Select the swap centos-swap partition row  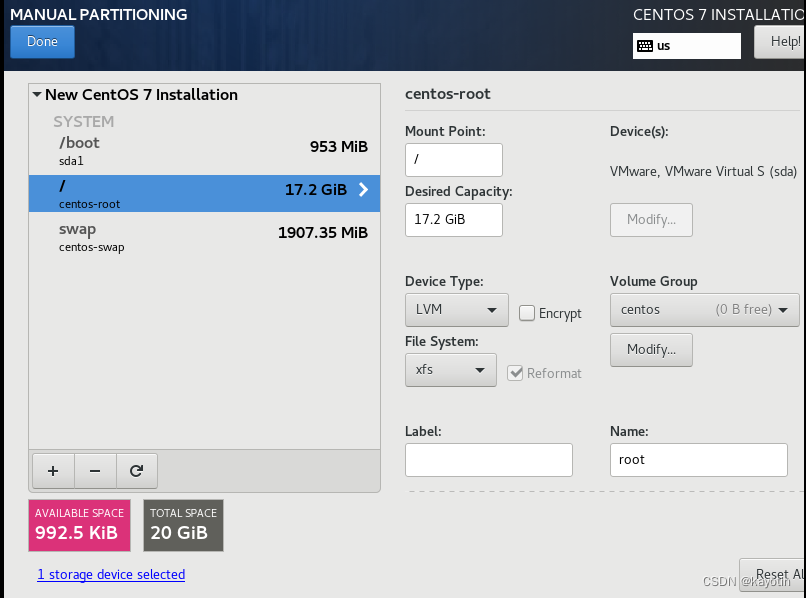click(205, 237)
